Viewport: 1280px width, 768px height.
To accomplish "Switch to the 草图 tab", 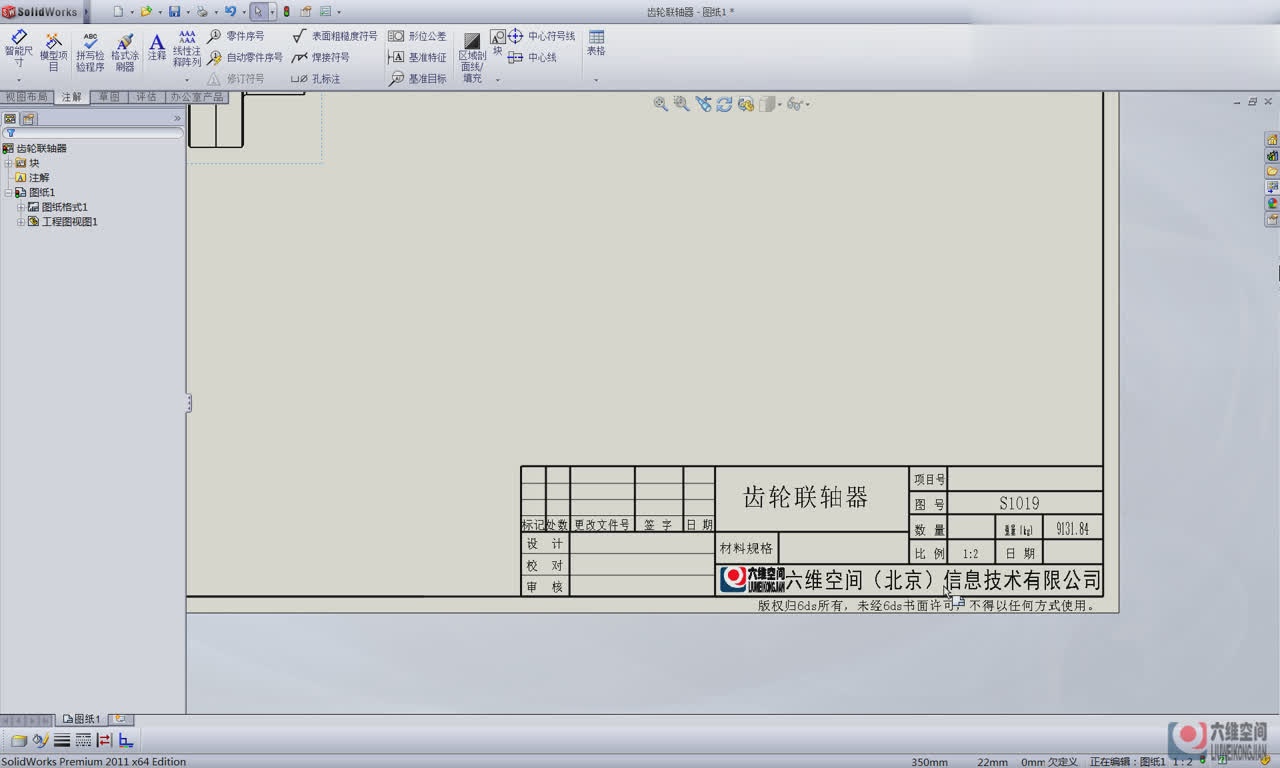I will pyautogui.click(x=109, y=97).
